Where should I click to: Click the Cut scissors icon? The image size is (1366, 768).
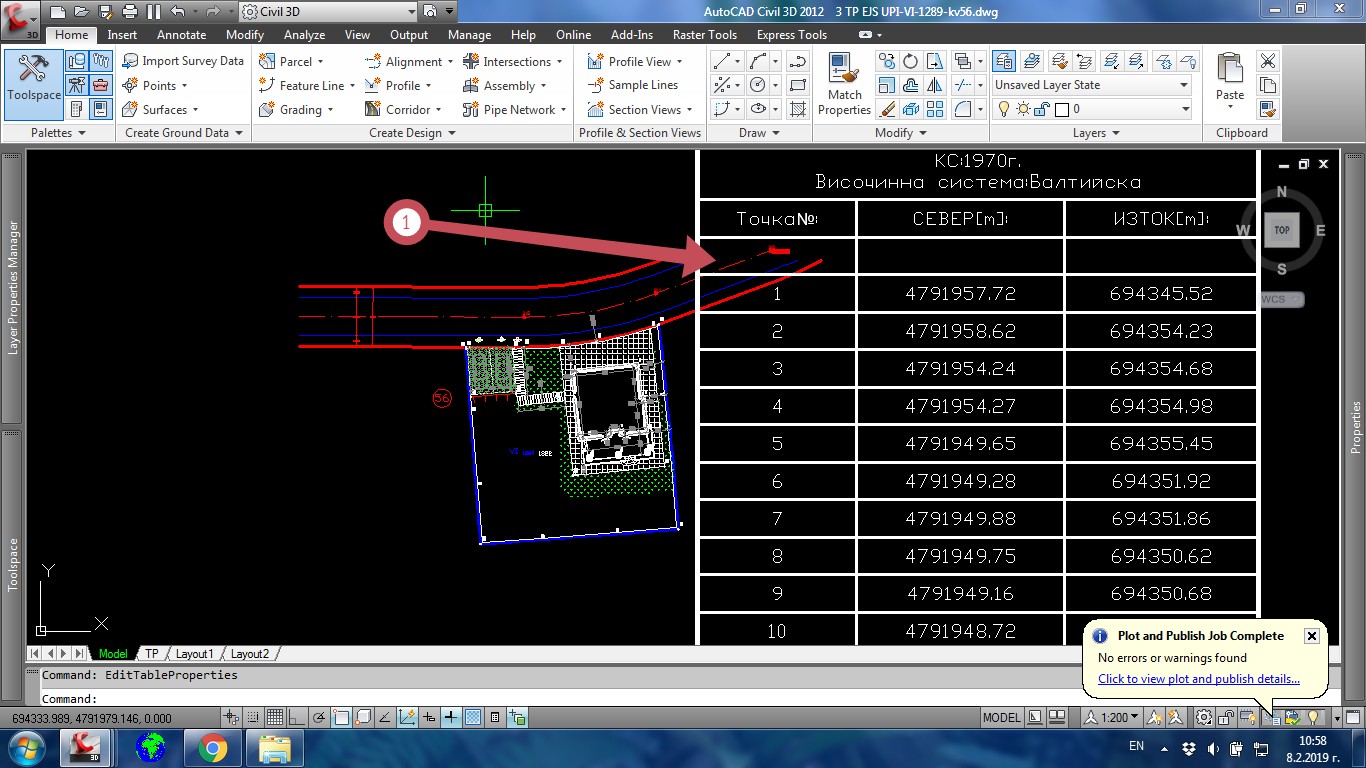click(x=1267, y=61)
